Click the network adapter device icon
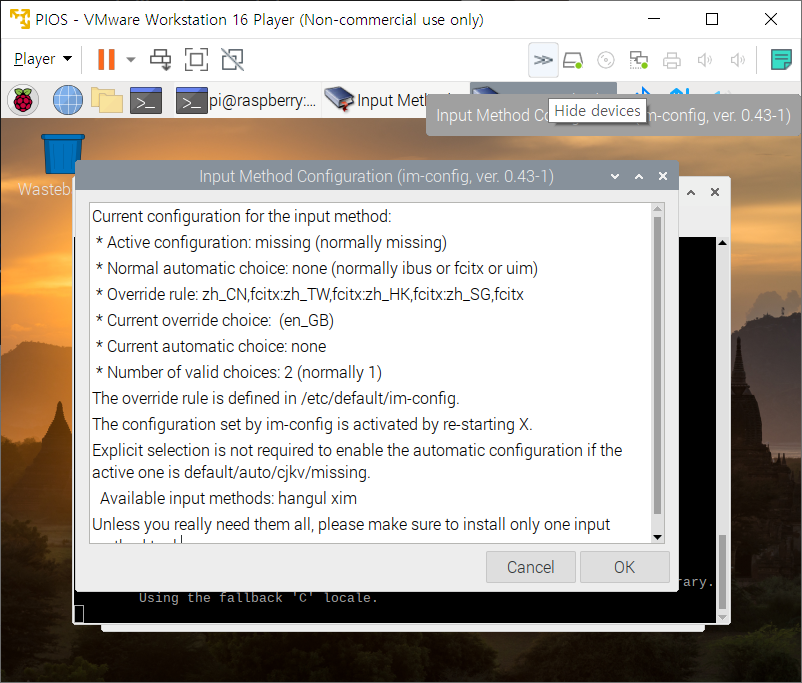802x683 pixels. [638, 60]
